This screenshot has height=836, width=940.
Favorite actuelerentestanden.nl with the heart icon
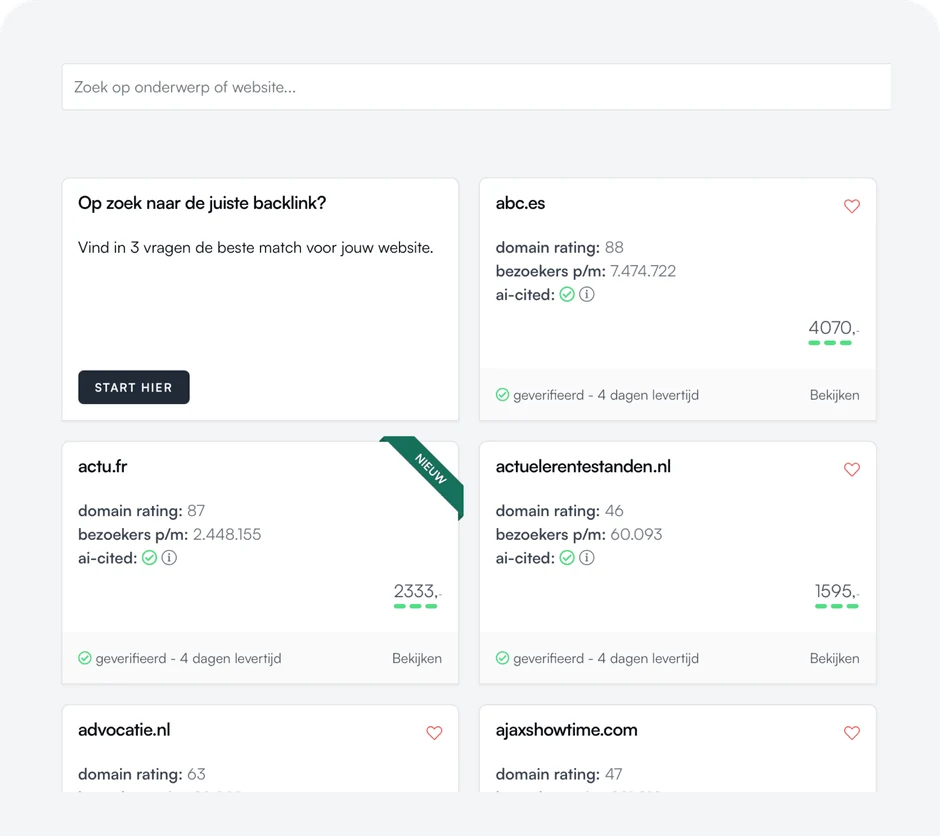tap(852, 469)
